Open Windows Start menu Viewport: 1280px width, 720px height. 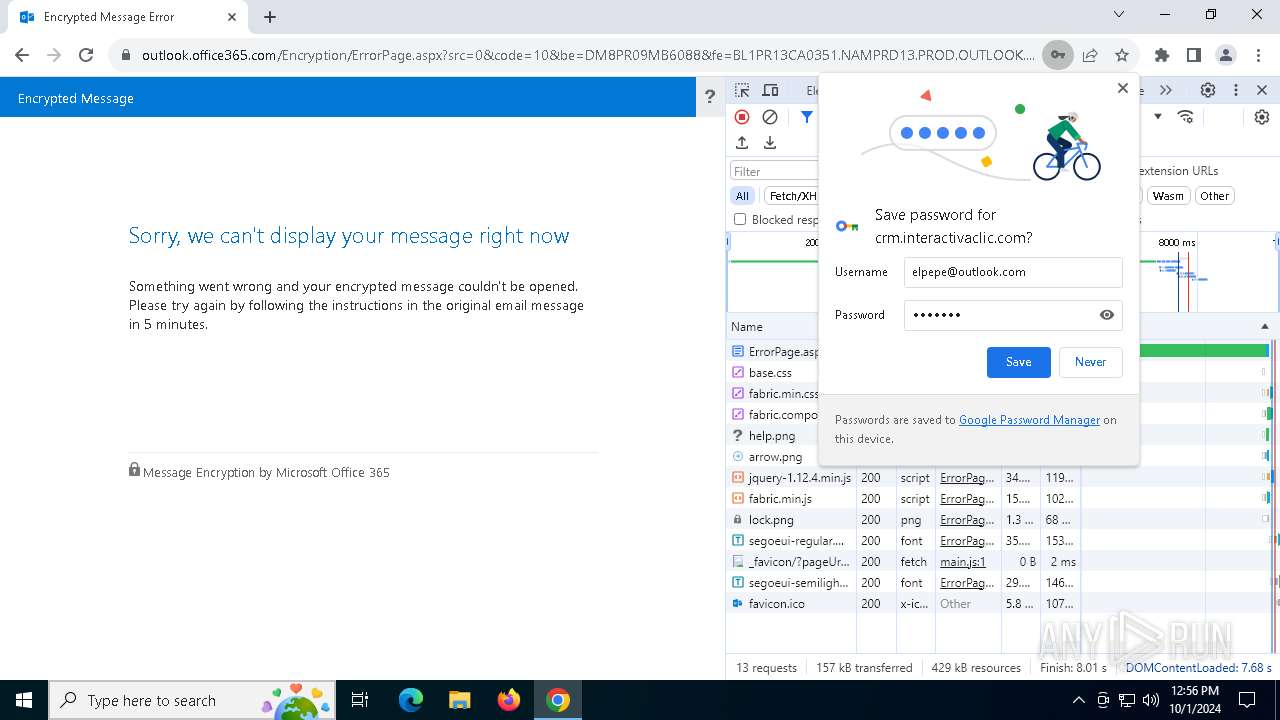pyautogui.click(x=24, y=700)
